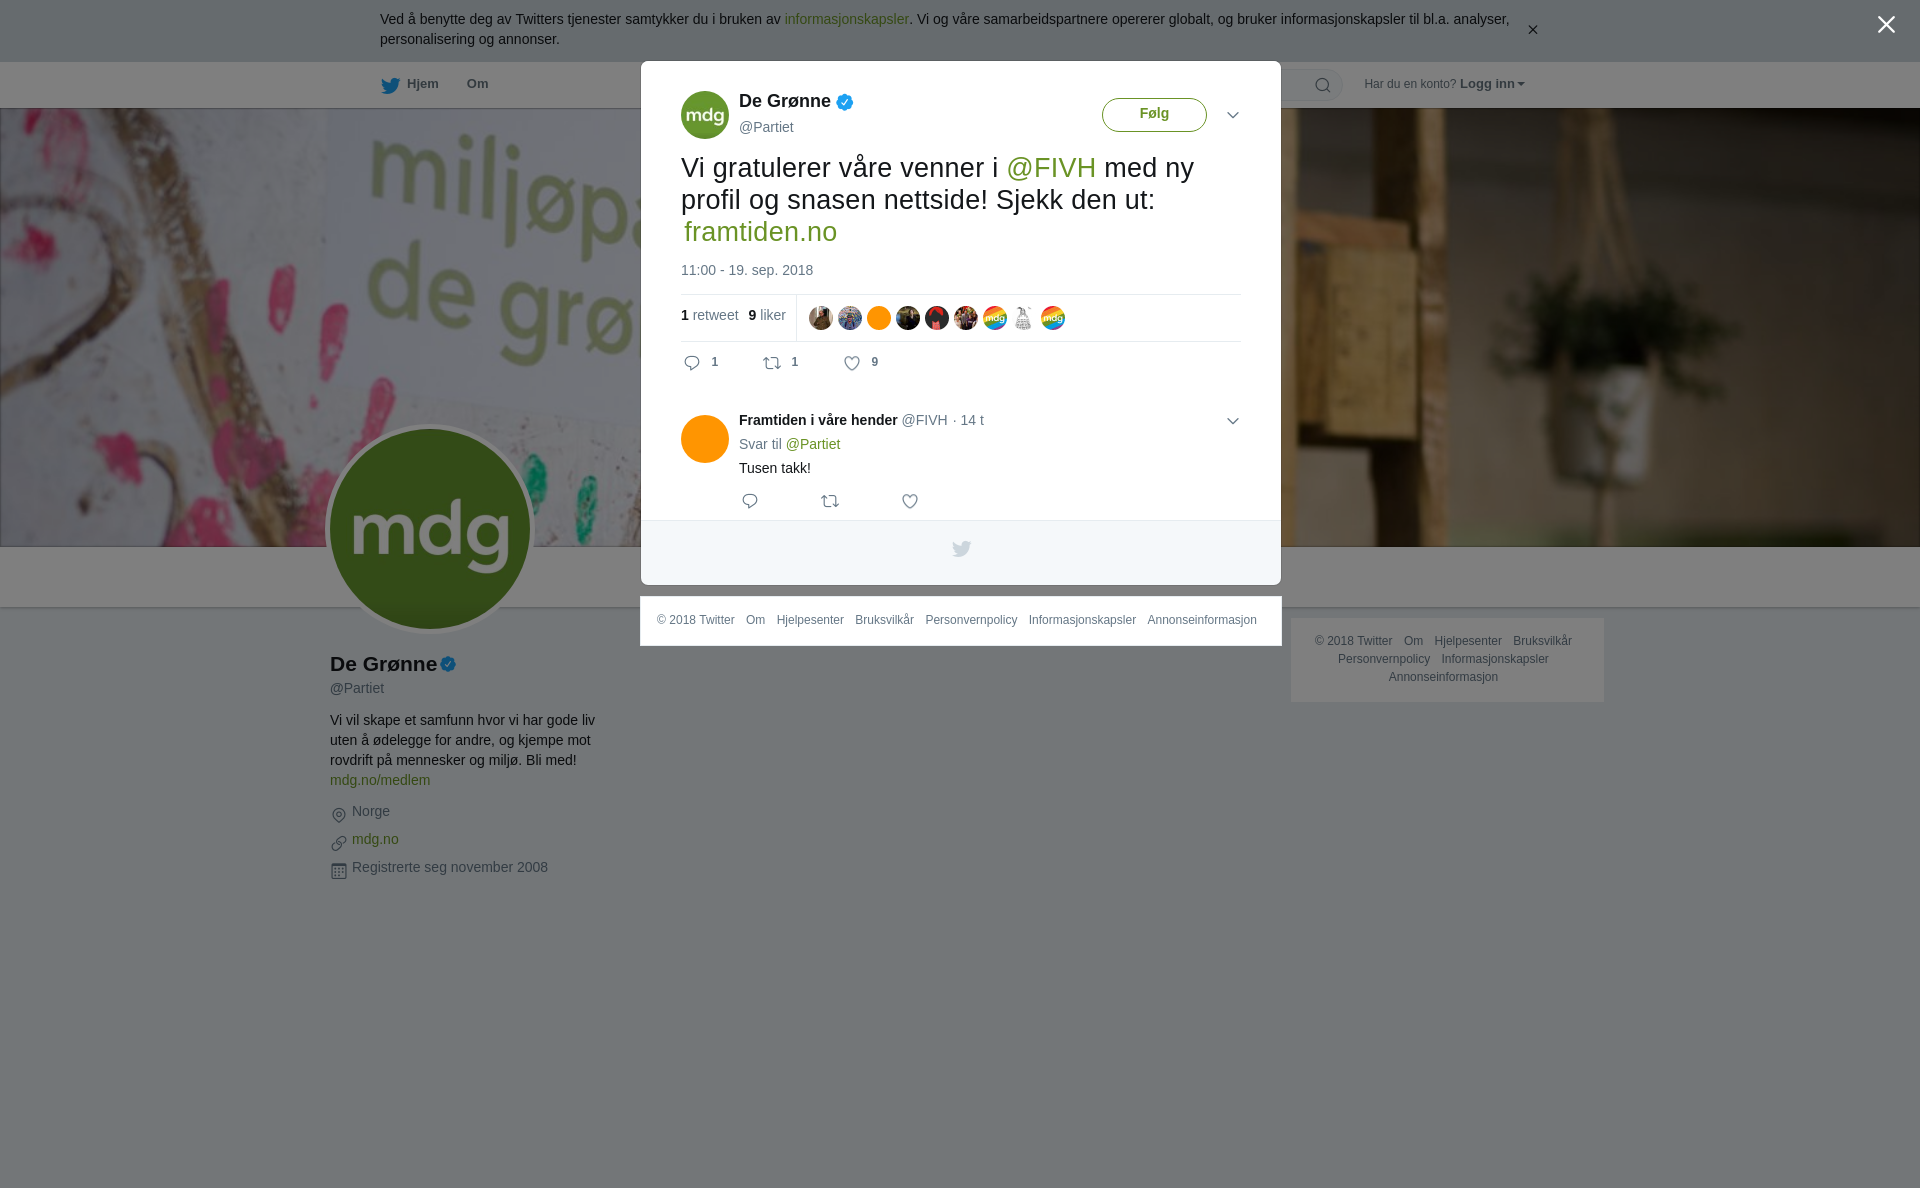Open the framtiden.no link
1920x1188 pixels.
761,232
